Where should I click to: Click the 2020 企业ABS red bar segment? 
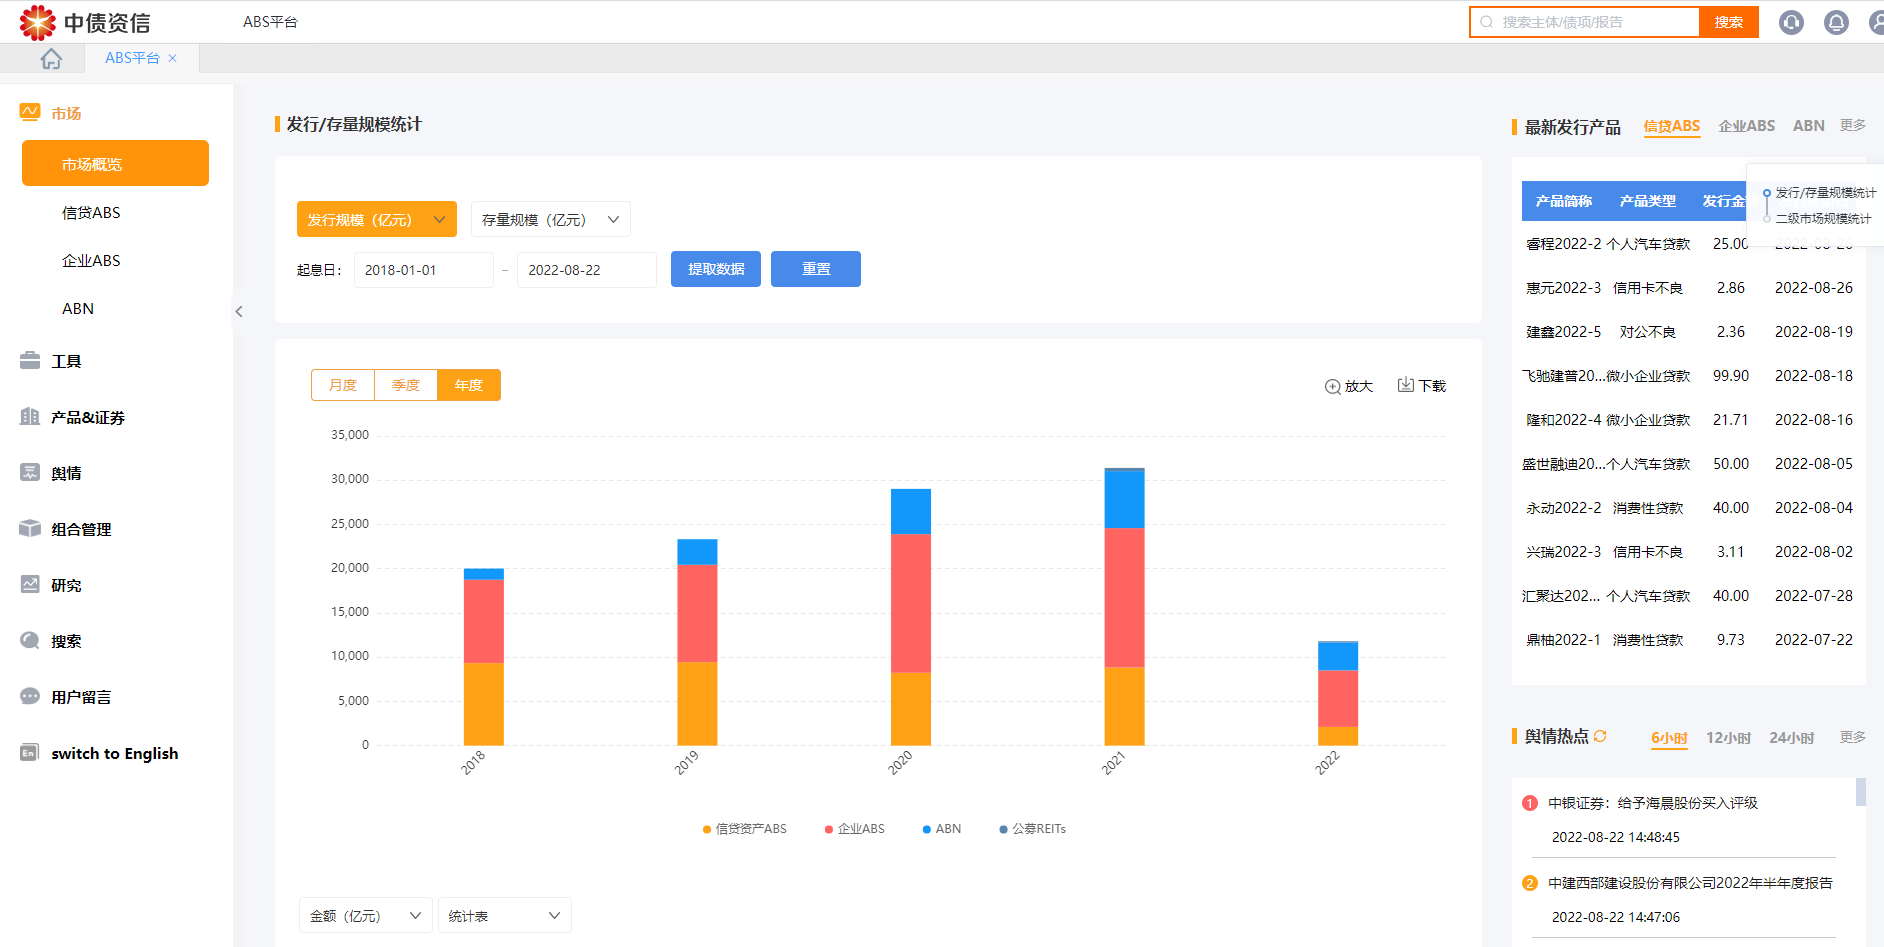pyautogui.click(x=910, y=603)
